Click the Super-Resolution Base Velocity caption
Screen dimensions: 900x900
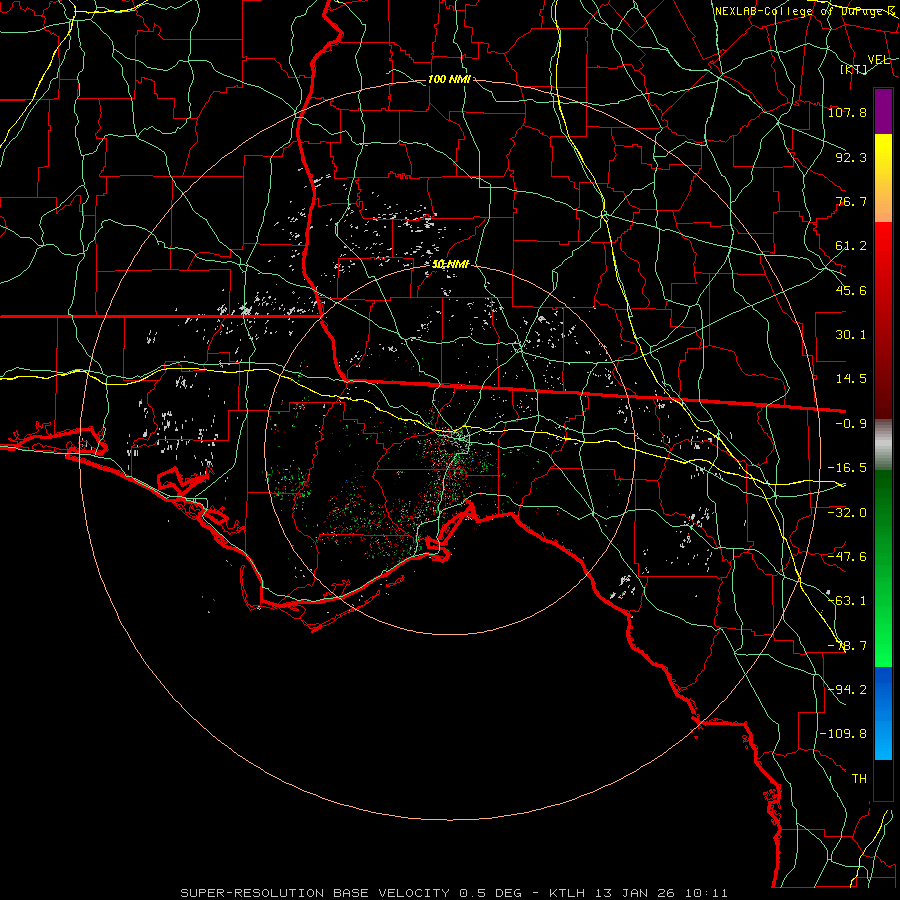click(454, 893)
